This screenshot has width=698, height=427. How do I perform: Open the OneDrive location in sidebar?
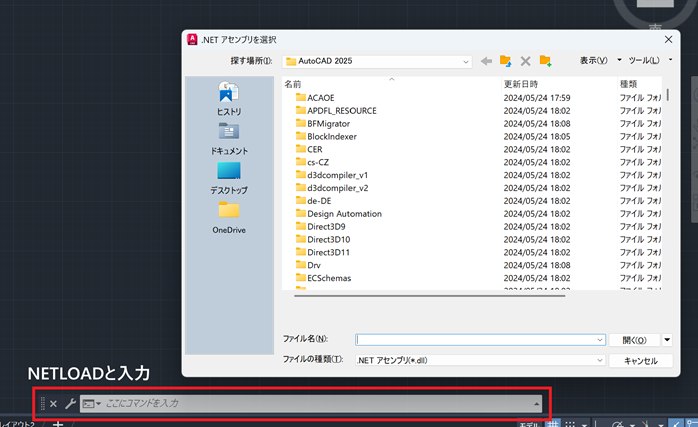(229, 218)
